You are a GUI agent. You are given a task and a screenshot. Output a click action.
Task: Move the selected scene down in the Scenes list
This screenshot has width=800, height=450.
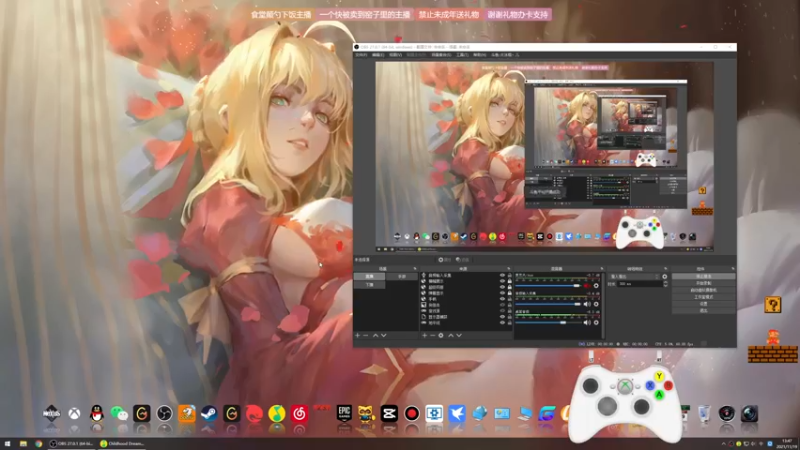[x=383, y=335]
